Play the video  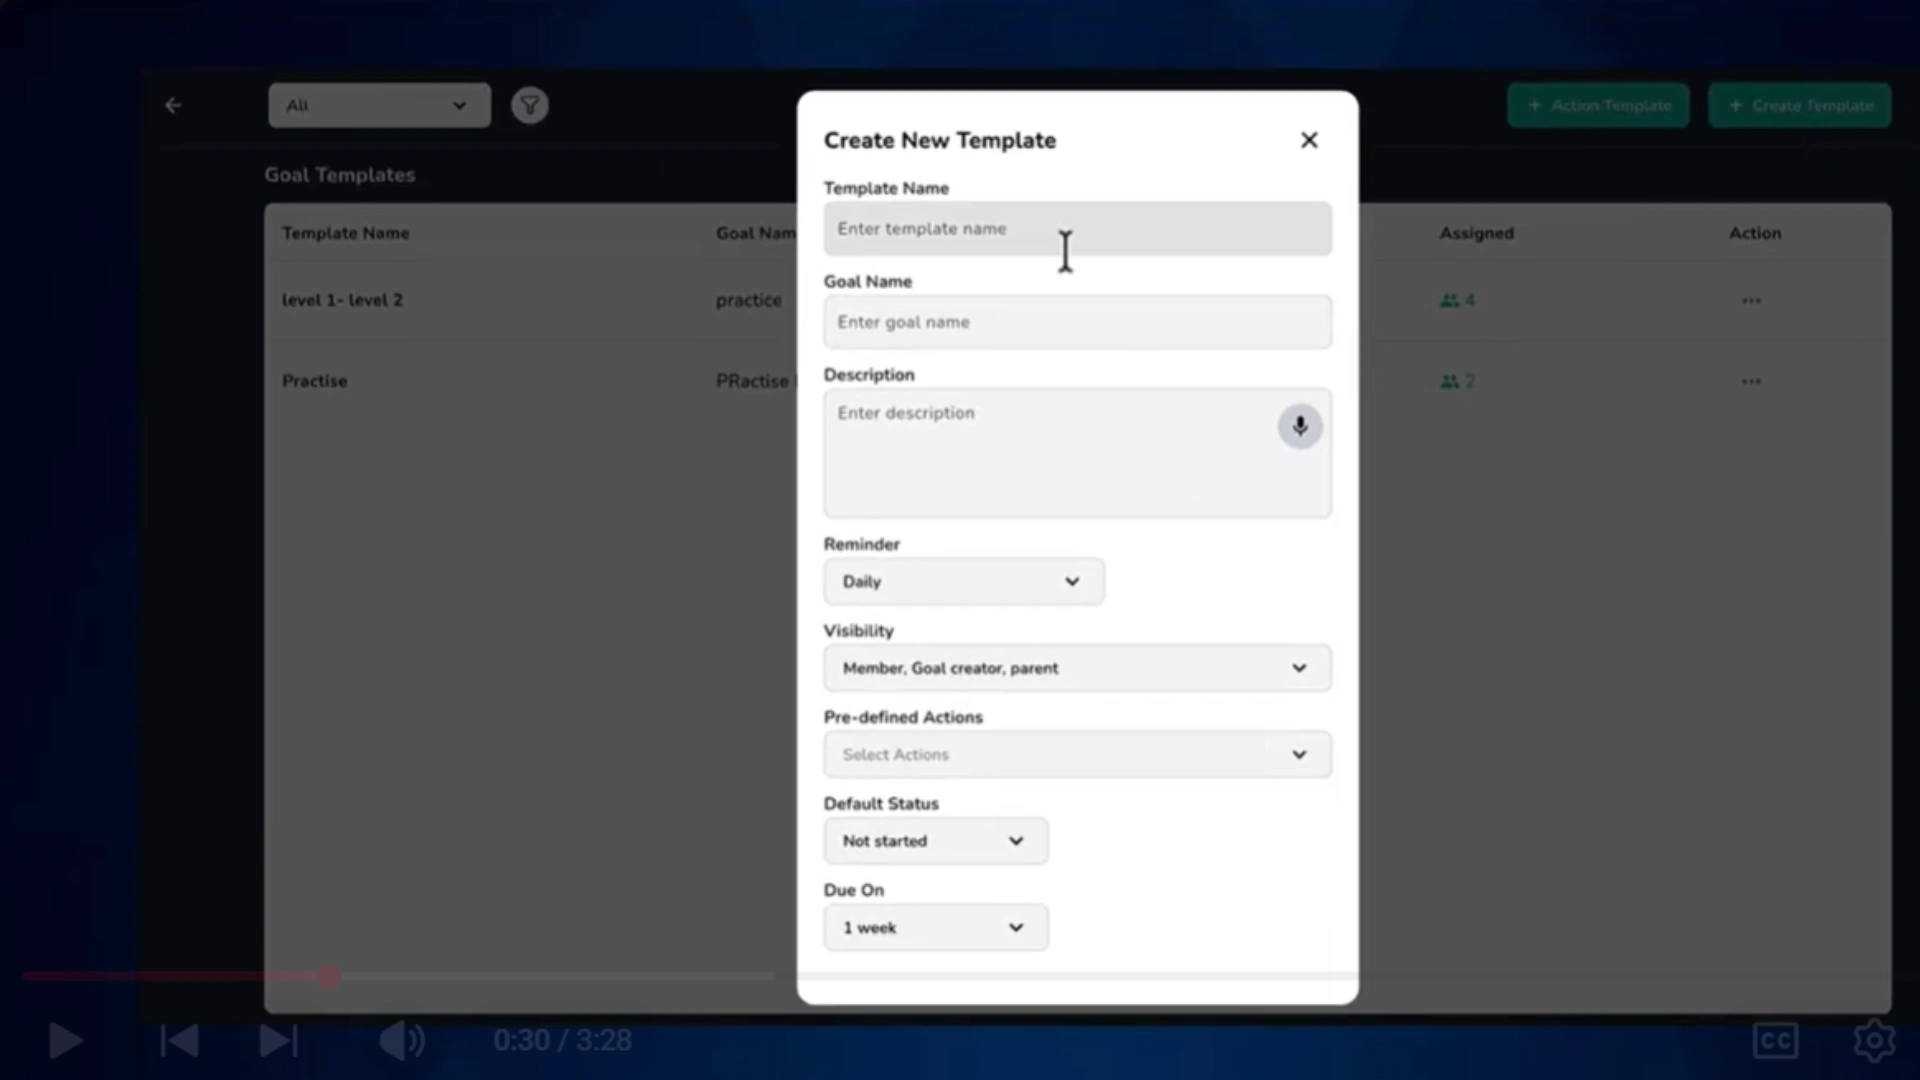[x=66, y=1040]
